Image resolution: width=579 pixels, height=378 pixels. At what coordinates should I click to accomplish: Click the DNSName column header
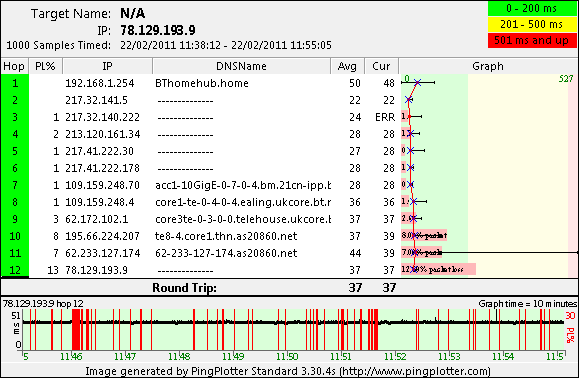point(241,66)
